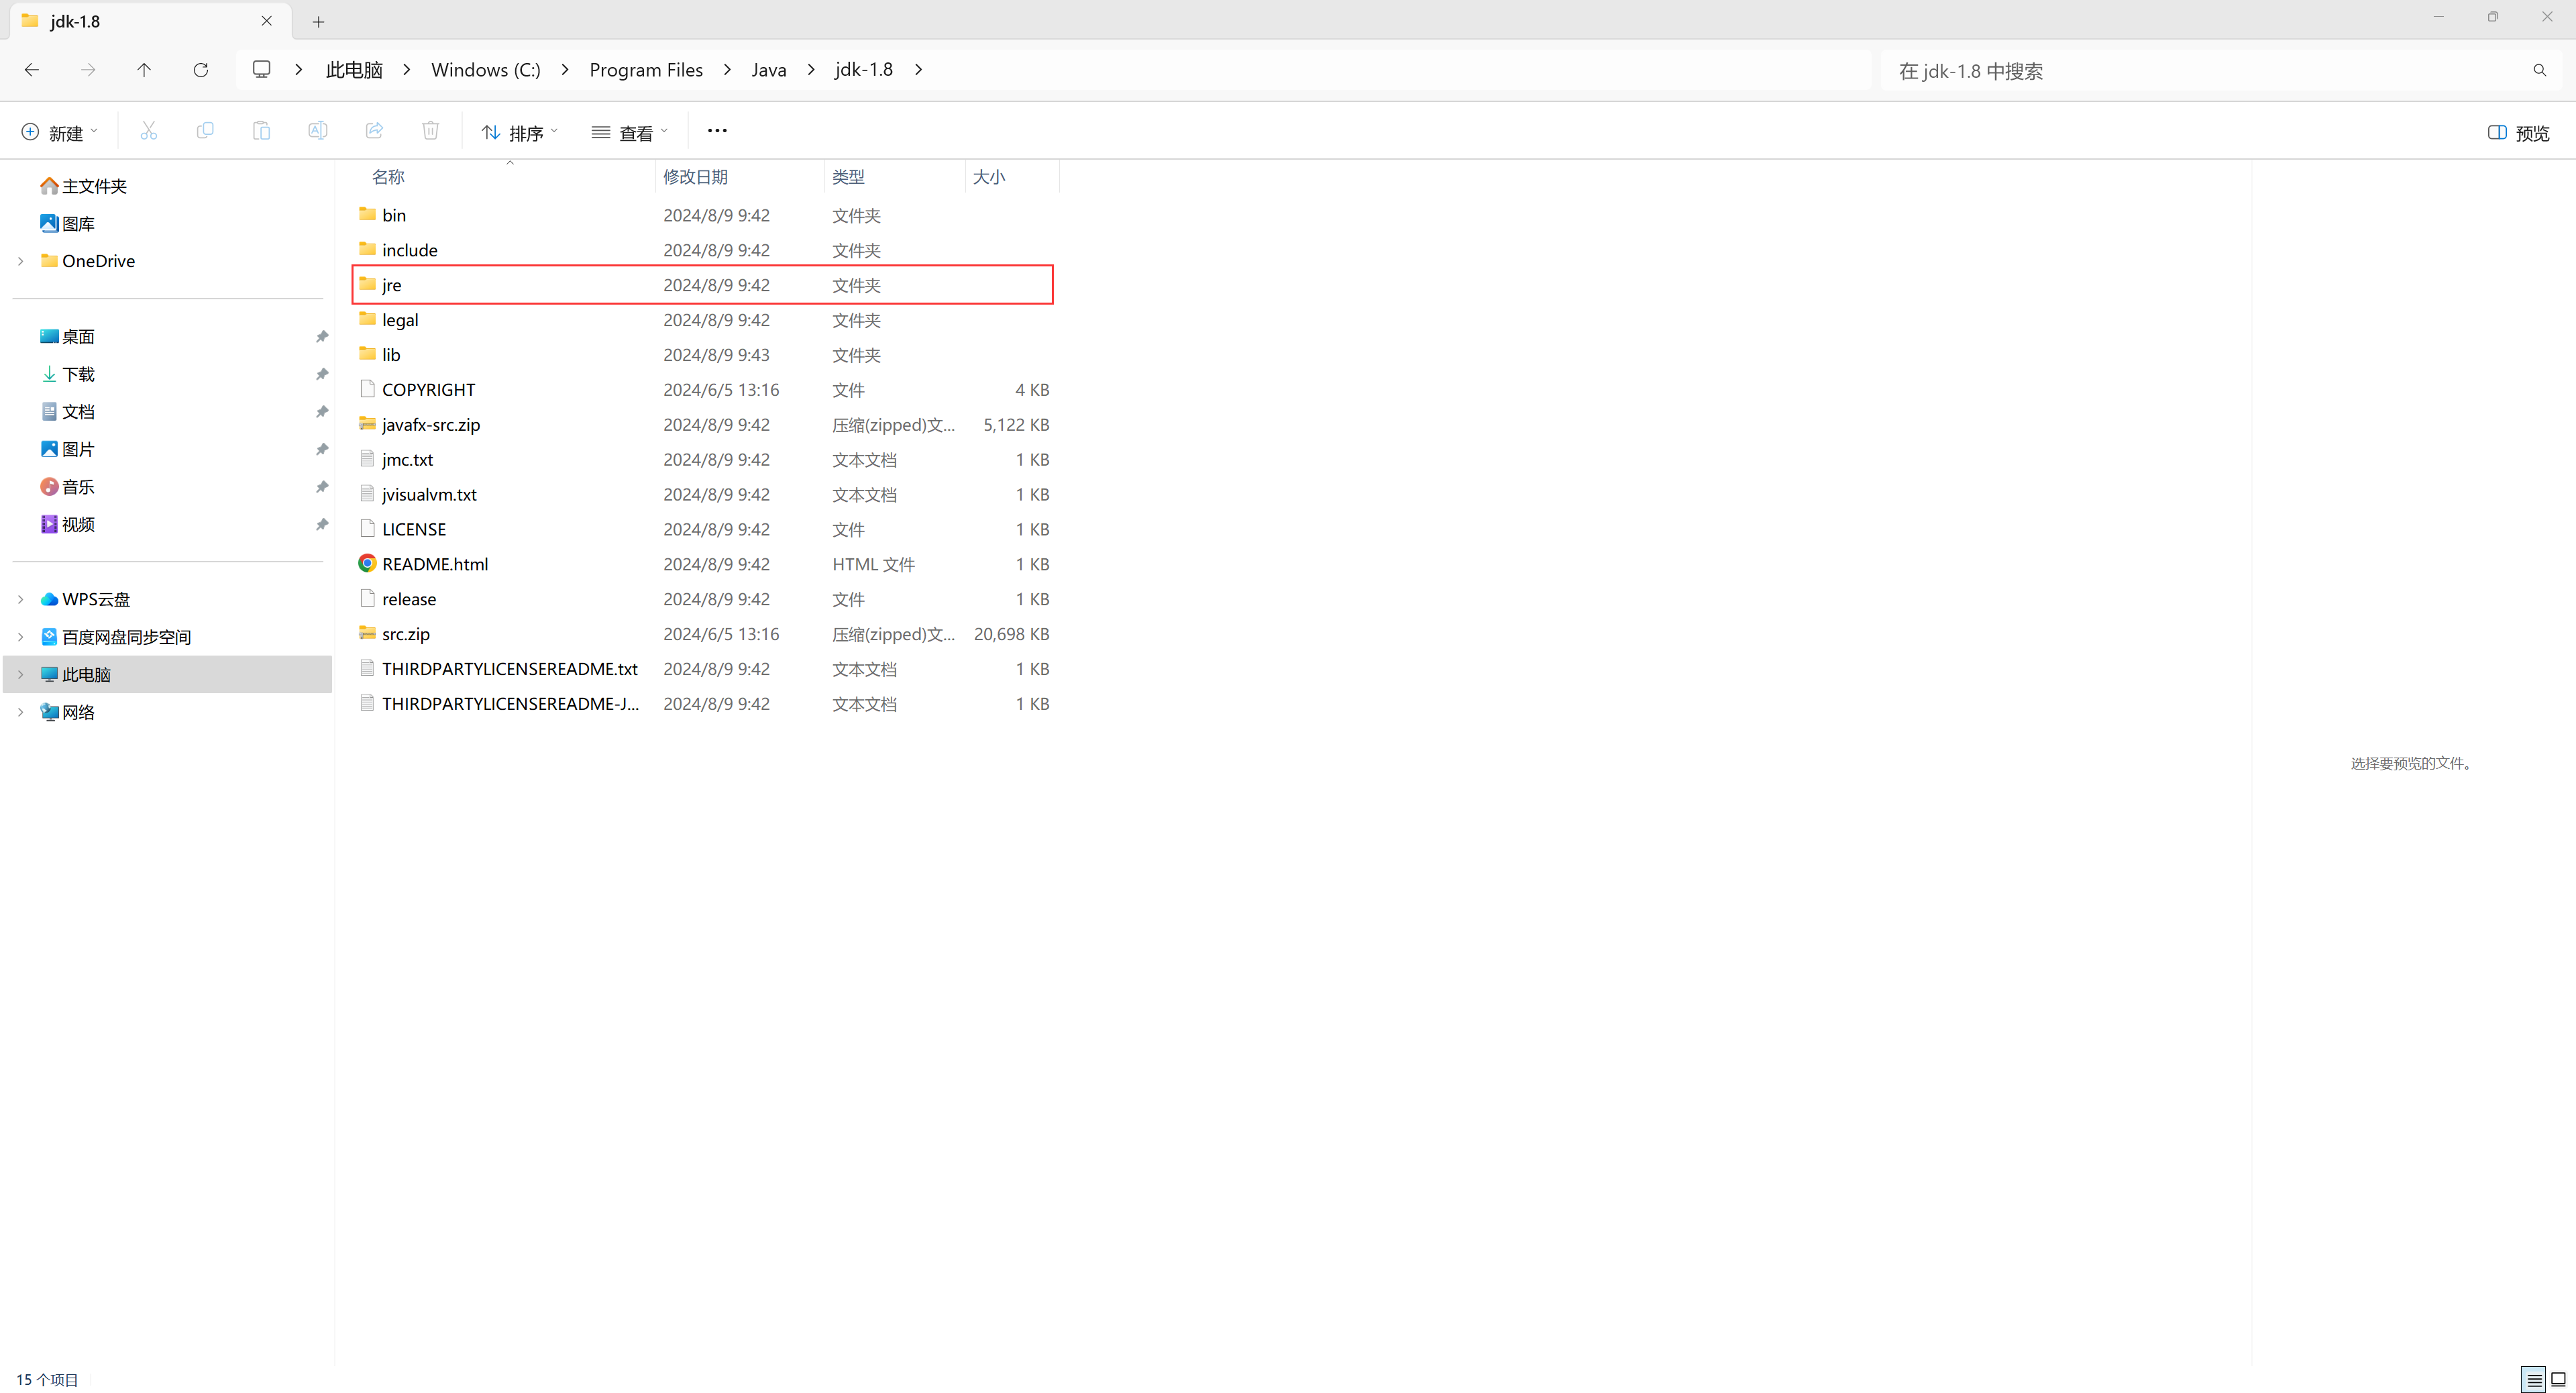Open a new tab with plus button

coord(318,22)
